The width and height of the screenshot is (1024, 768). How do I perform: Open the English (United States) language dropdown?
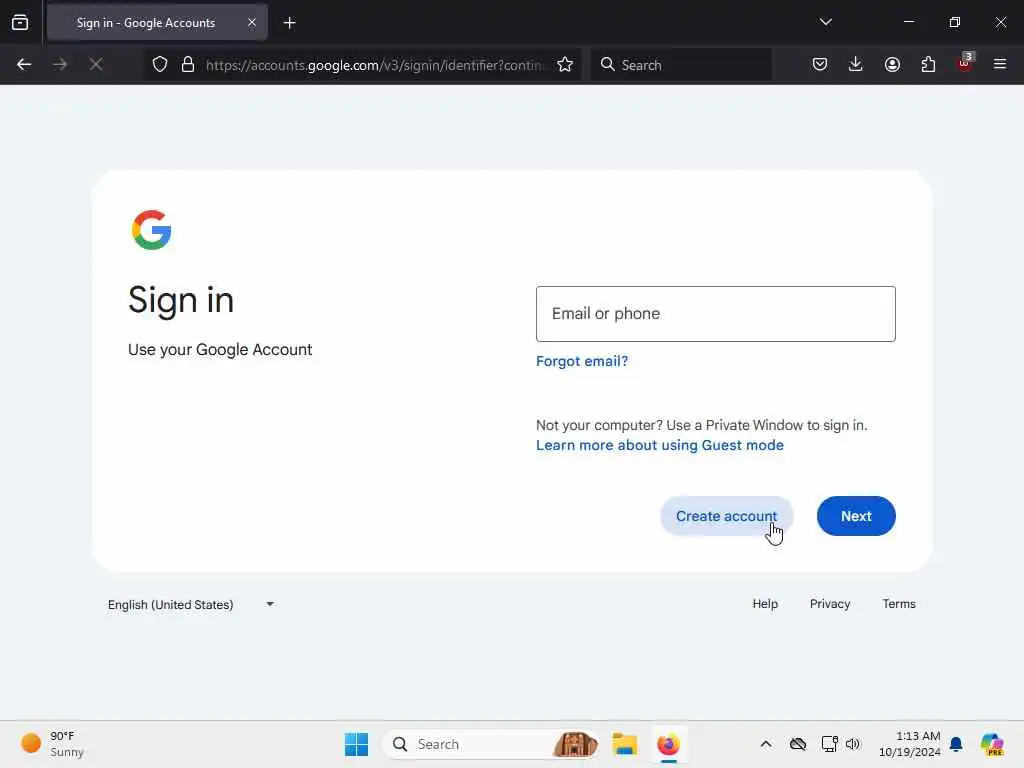pyautogui.click(x=191, y=605)
